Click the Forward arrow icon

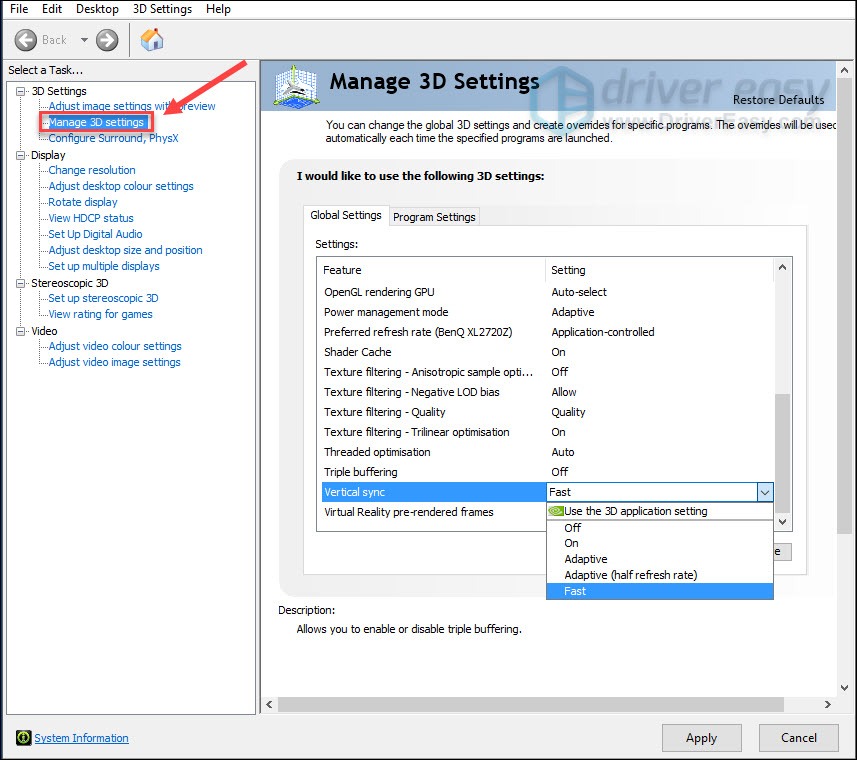pos(107,40)
